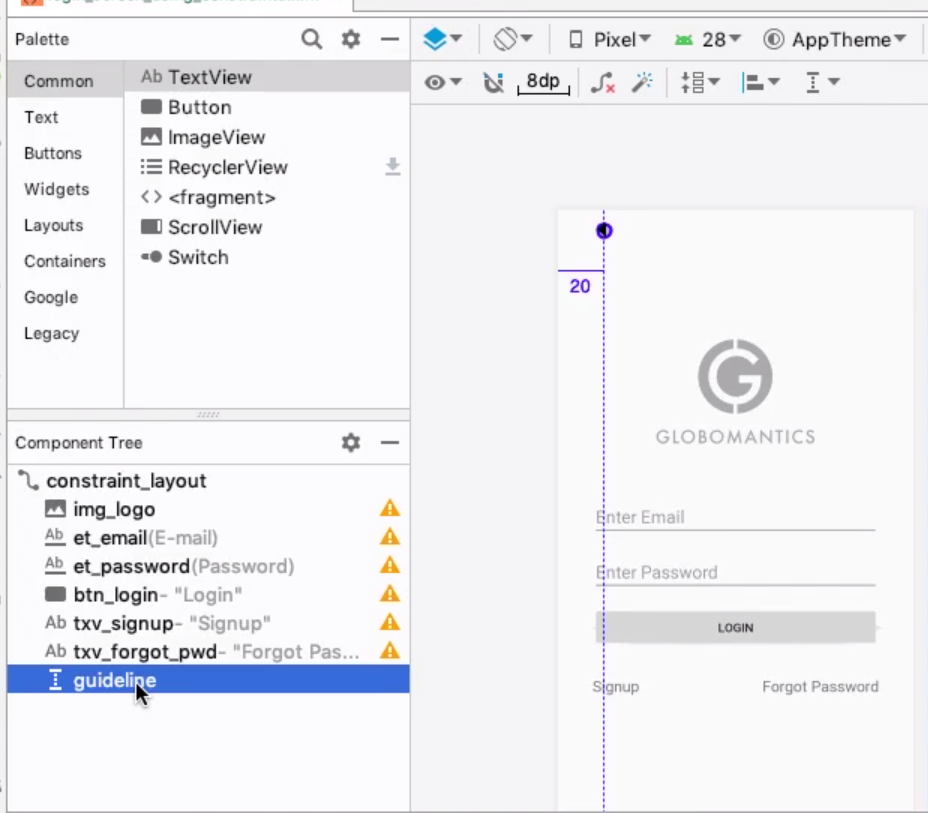Open the align dropdown
The width and height of the screenshot is (928, 813).
coord(761,82)
